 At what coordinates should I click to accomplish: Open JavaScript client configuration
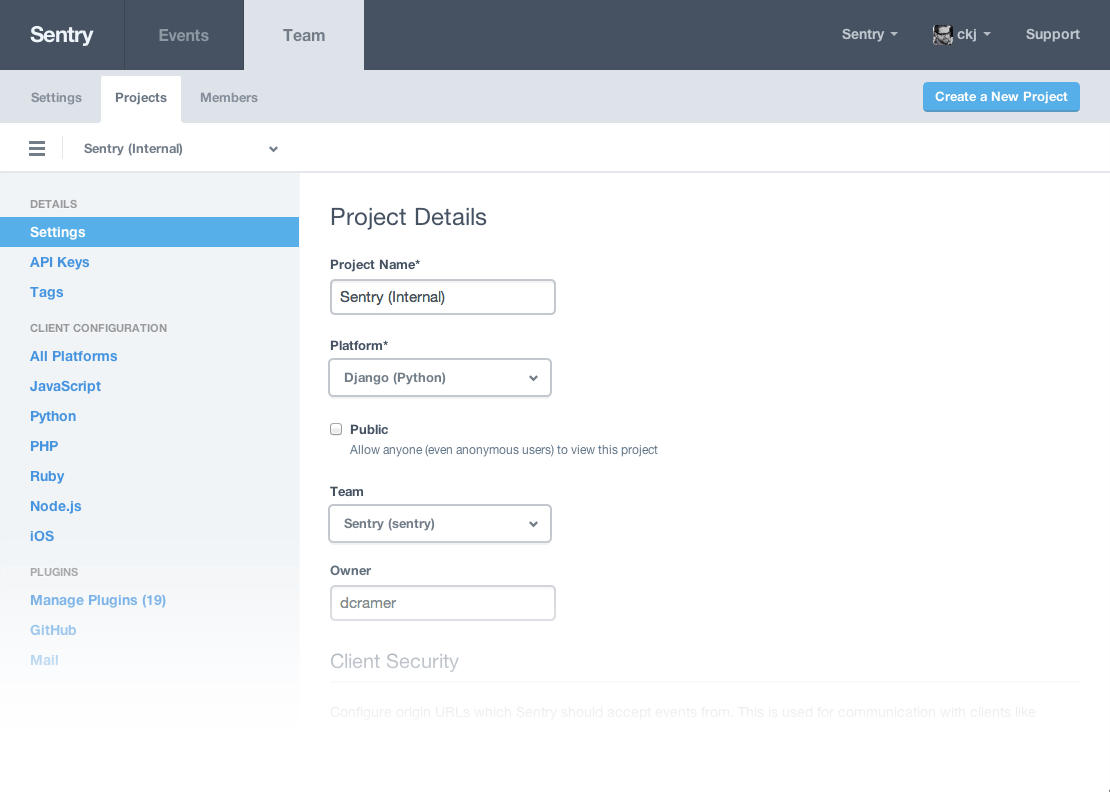[66, 386]
